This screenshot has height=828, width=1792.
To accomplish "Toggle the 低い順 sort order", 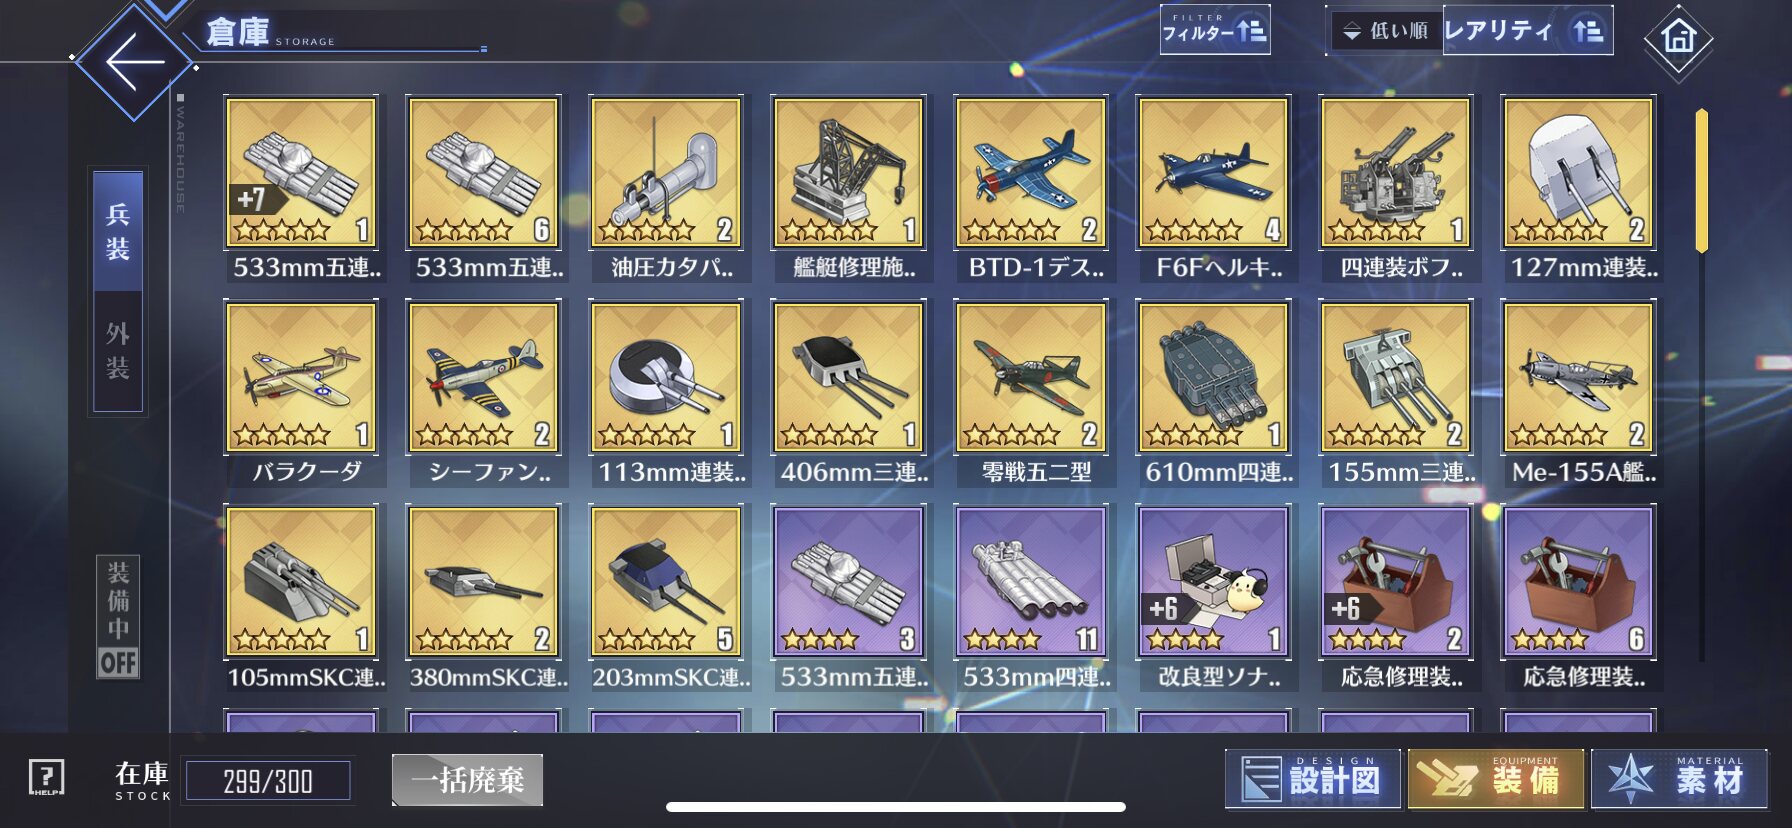I will (x=1385, y=31).
